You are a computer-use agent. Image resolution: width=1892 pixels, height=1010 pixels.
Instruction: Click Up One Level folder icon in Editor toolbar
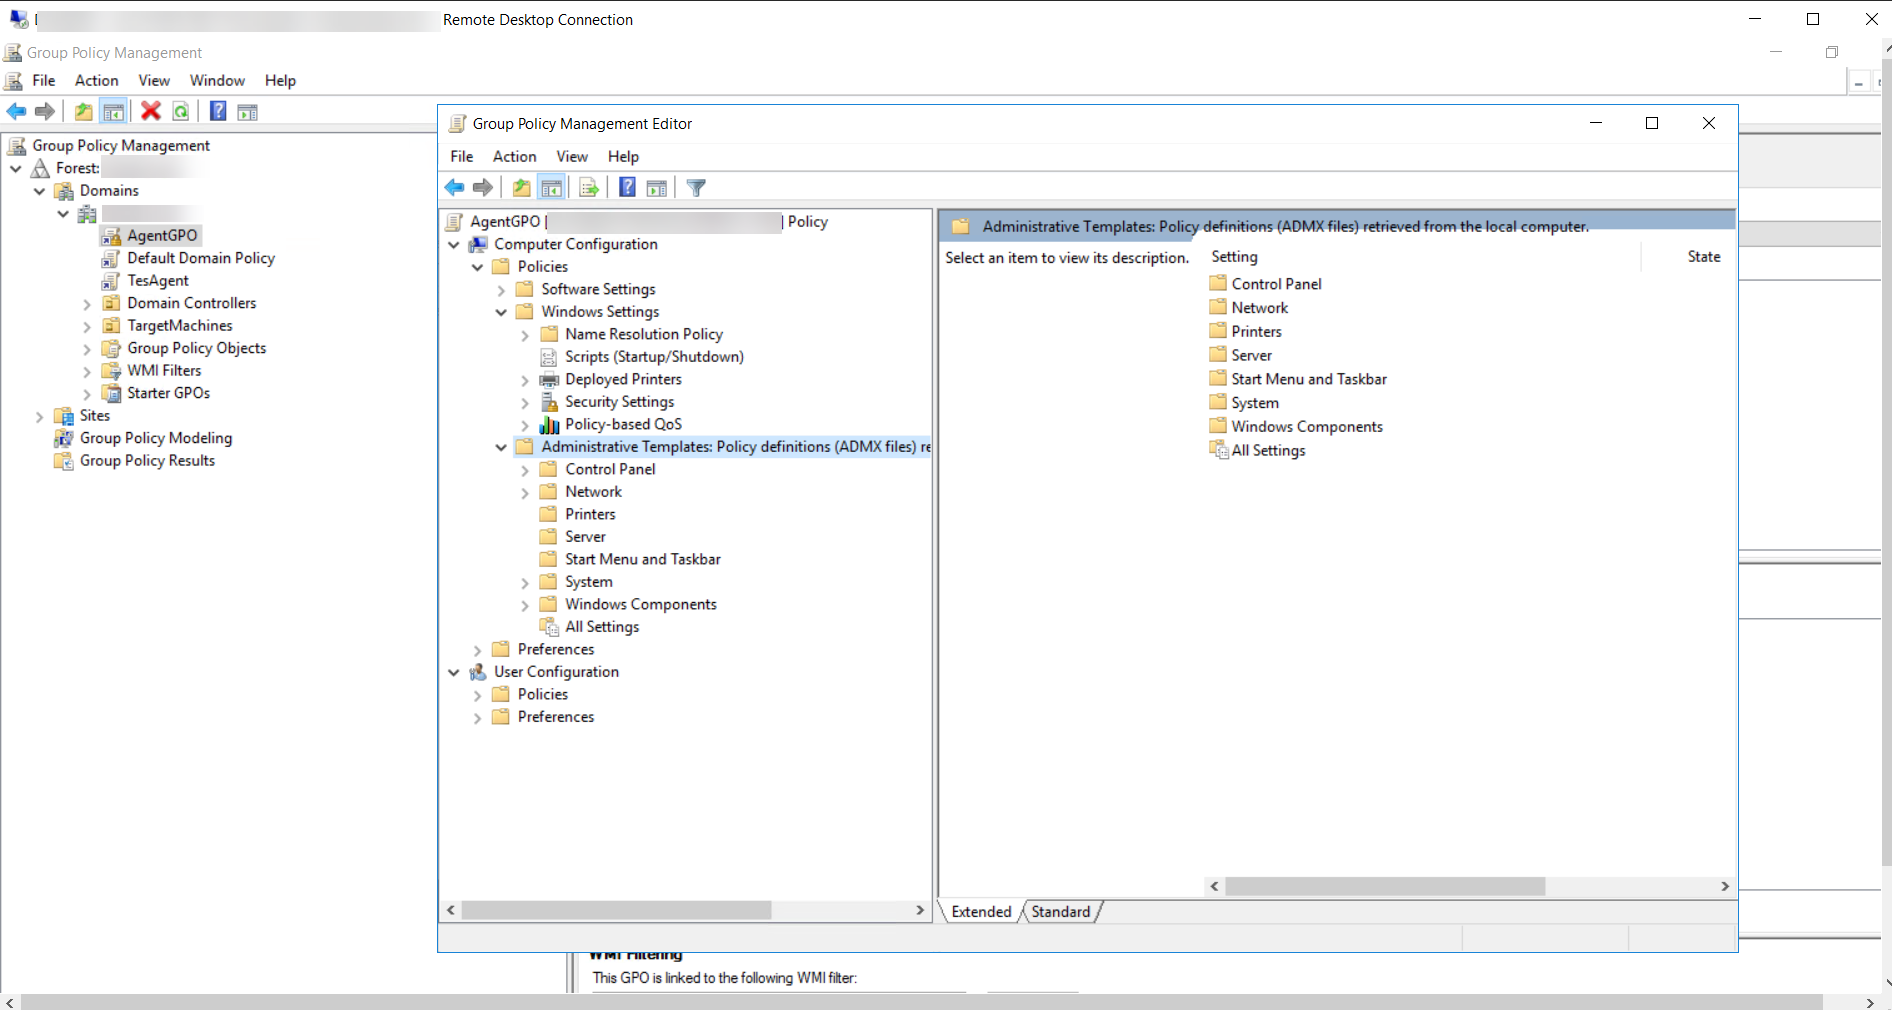521,188
